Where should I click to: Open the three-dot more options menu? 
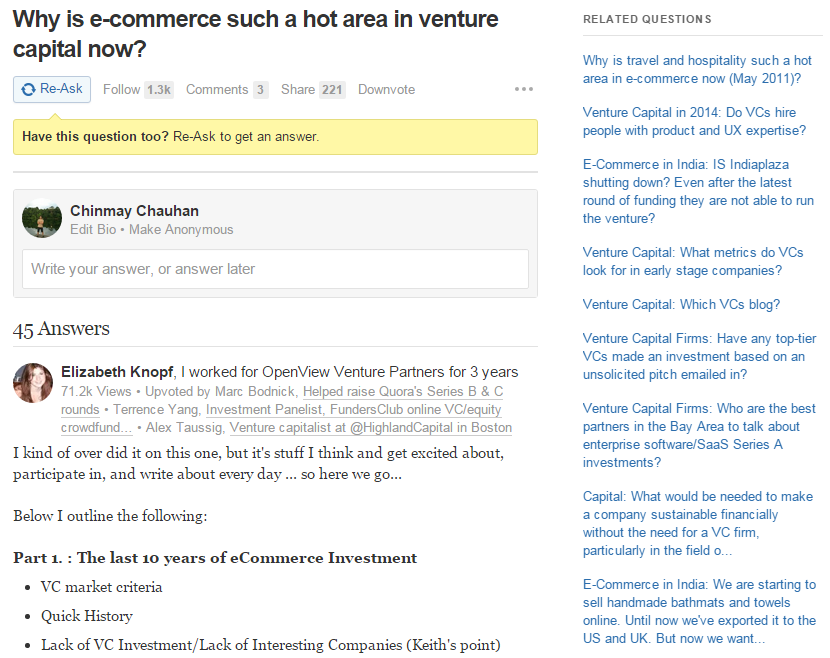524,89
